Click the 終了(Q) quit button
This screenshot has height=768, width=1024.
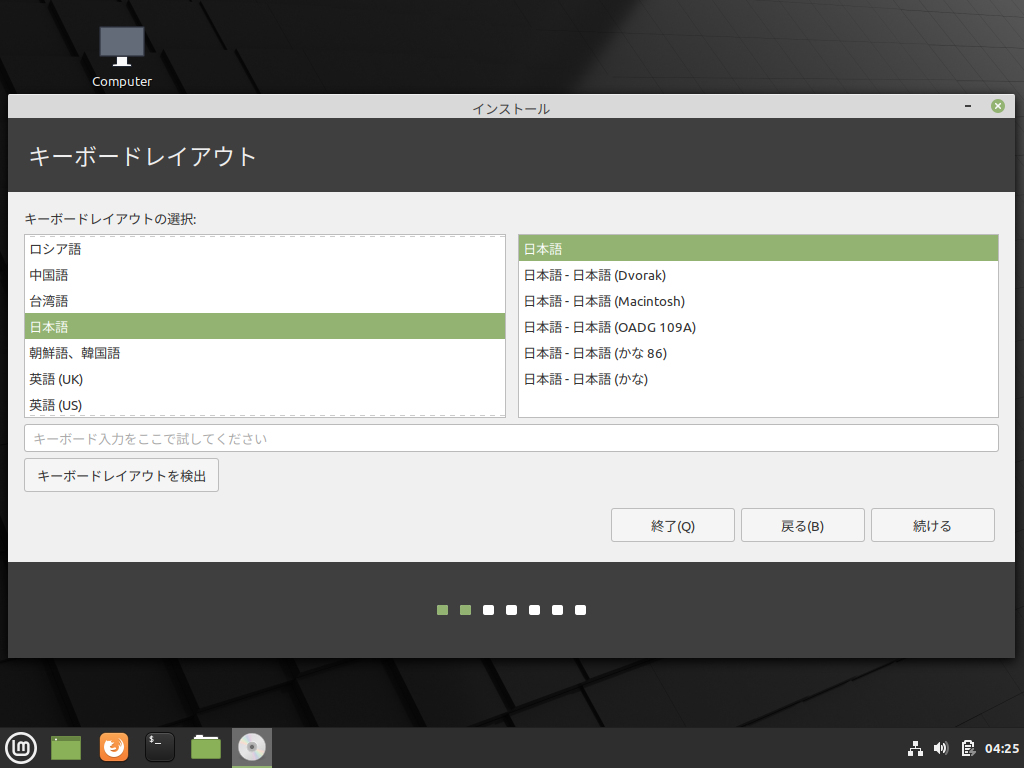point(673,526)
